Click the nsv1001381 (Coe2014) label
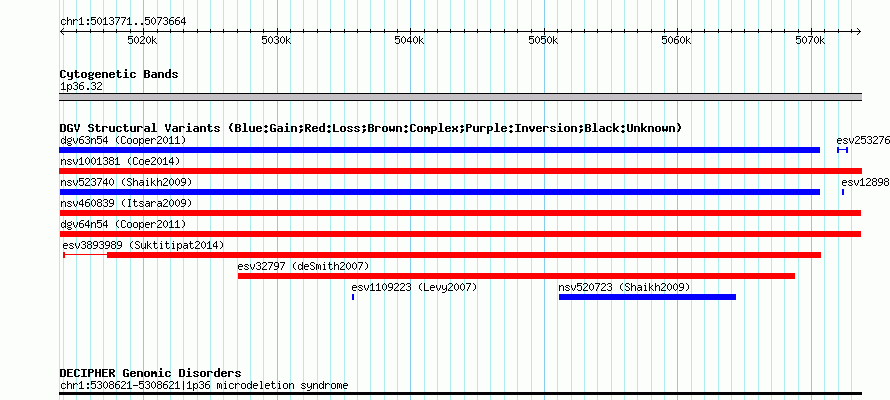 [120, 161]
